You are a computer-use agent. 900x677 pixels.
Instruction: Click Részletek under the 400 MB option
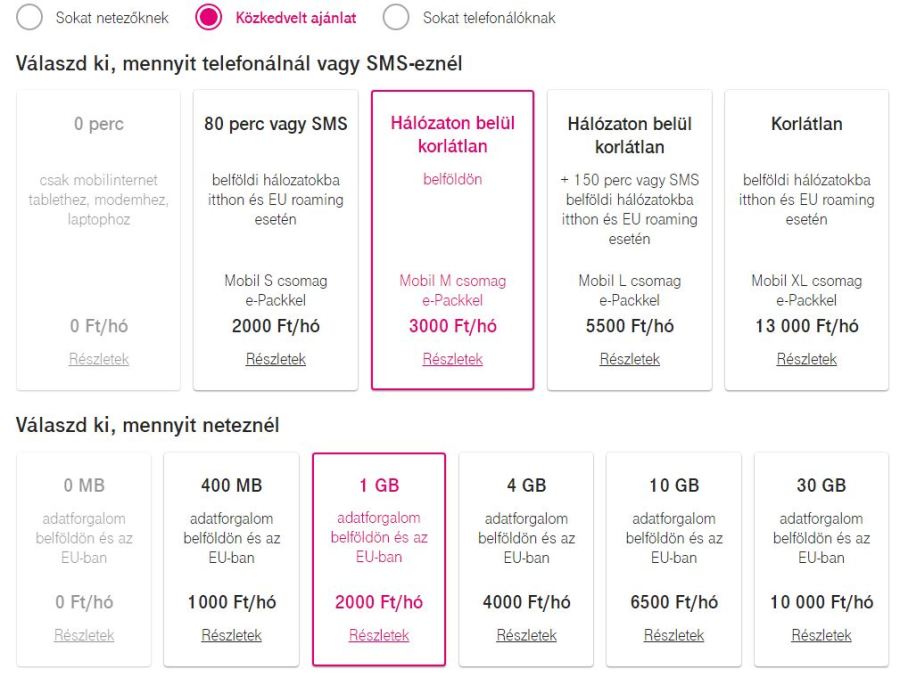coord(231,635)
